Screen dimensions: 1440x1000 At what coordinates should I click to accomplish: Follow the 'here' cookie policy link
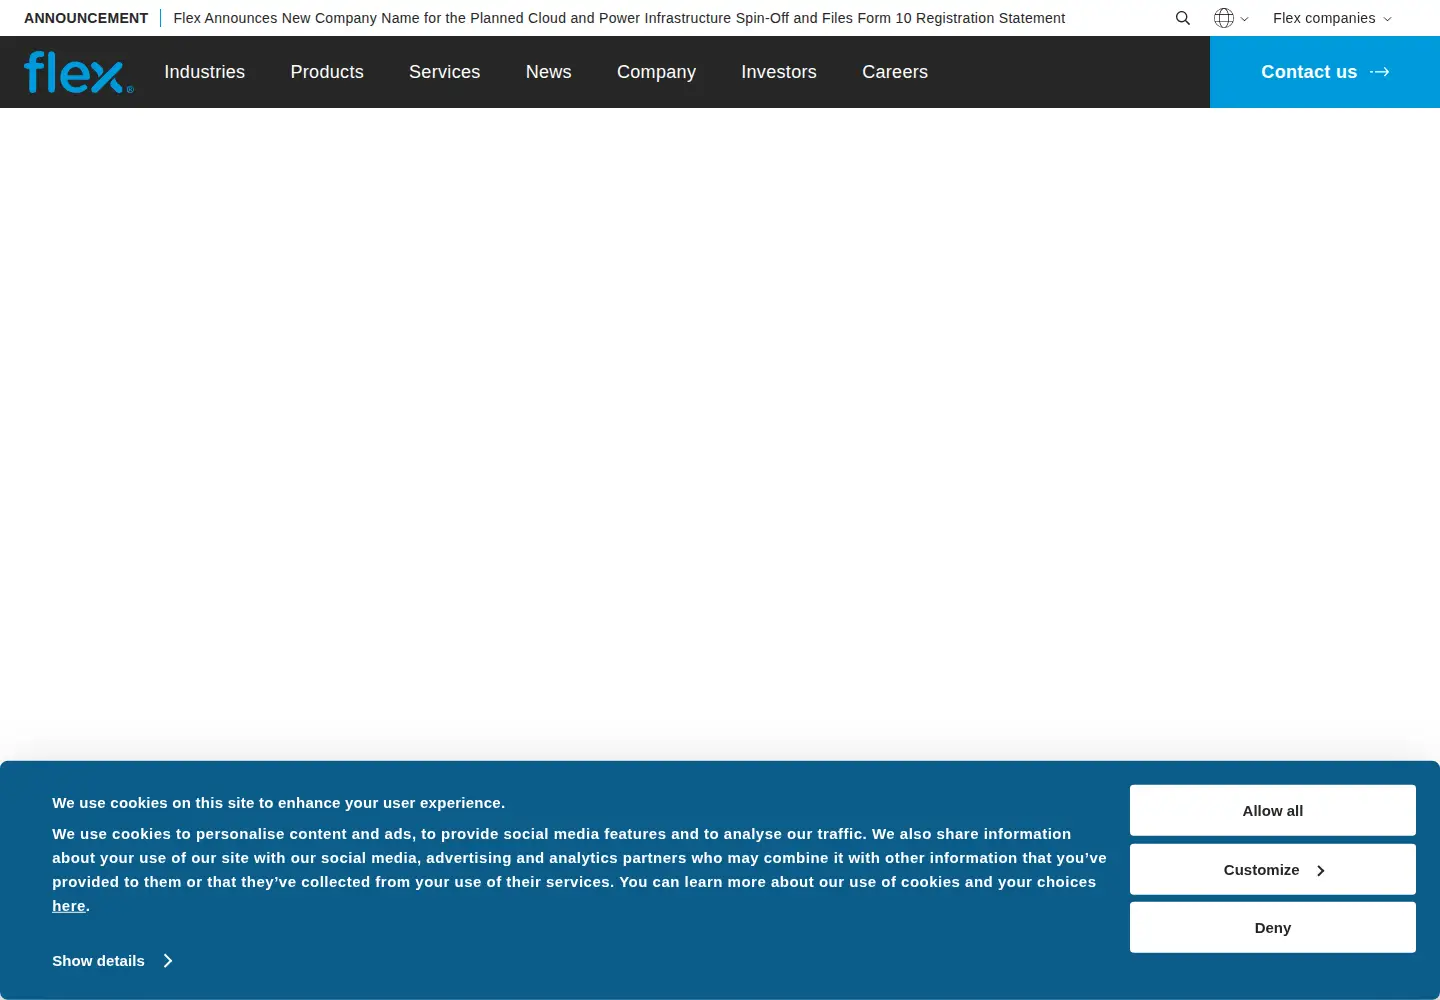69,906
